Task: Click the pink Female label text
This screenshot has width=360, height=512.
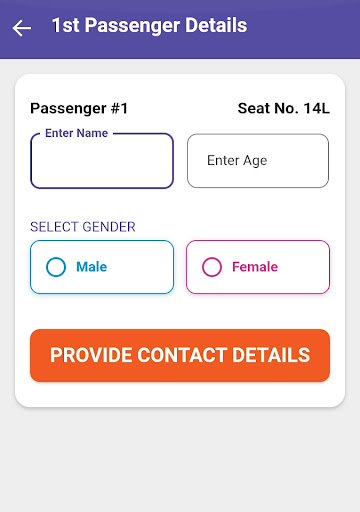Action: pos(255,267)
